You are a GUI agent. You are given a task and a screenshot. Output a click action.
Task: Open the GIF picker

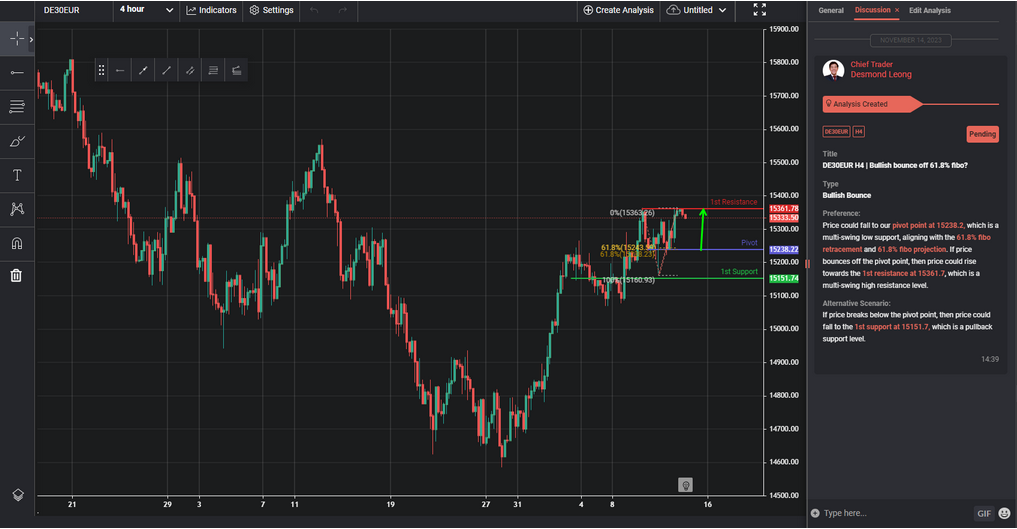tap(984, 513)
